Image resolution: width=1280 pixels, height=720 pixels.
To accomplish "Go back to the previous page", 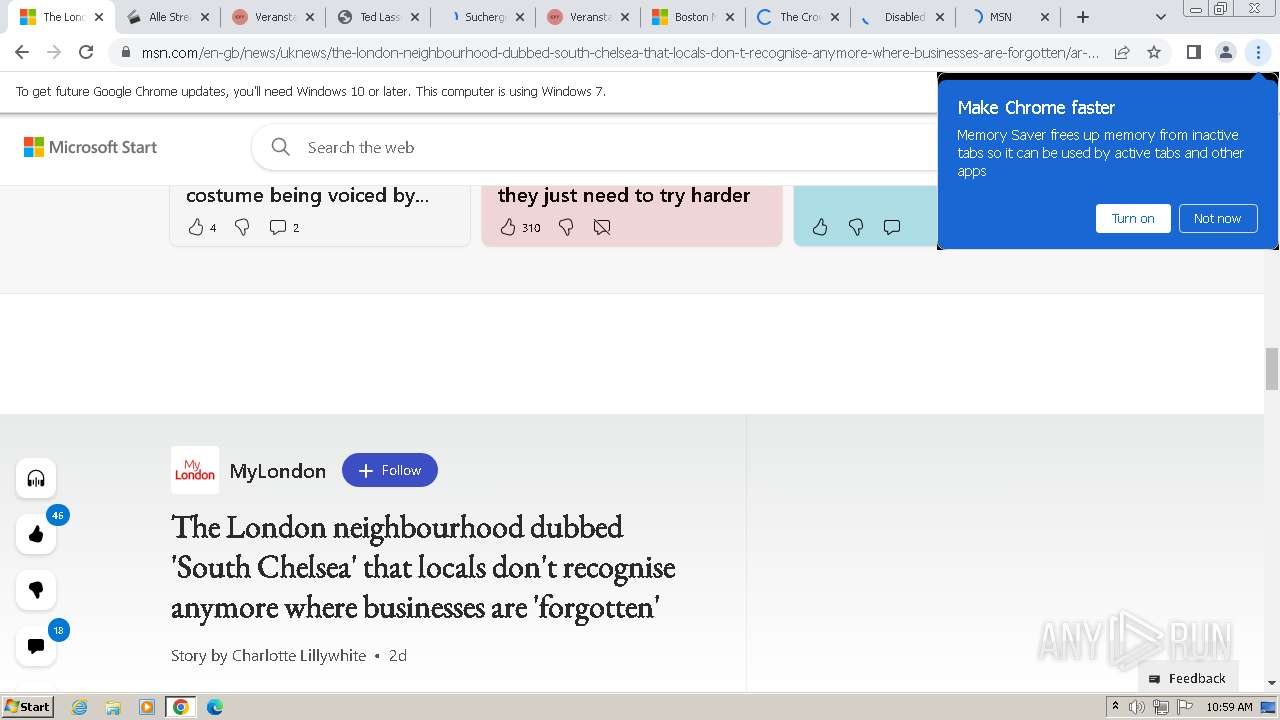I will 22,52.
